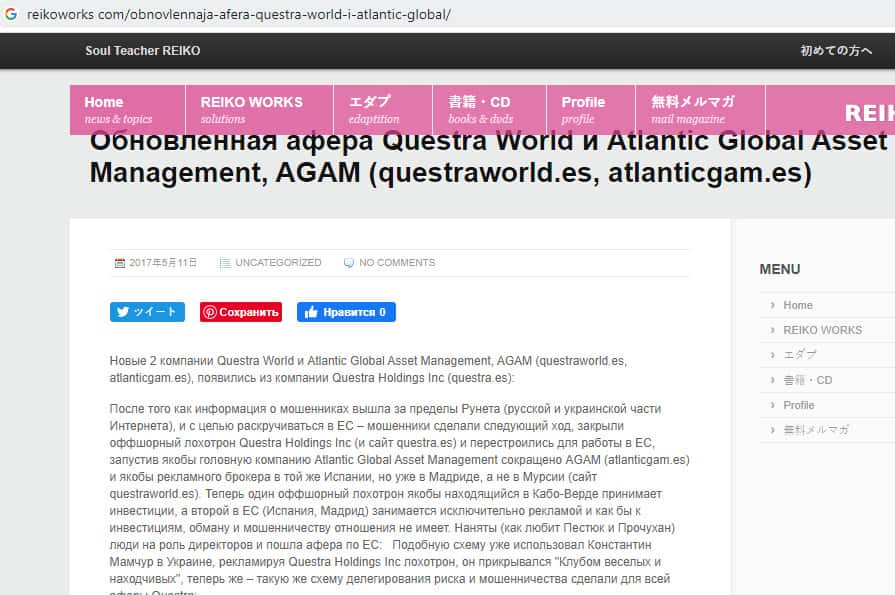This screenshot has width=895, height=595.
Task: Click chevron arrow beside sidebar 無料メルマガ
Action: (x=772, y=430)
